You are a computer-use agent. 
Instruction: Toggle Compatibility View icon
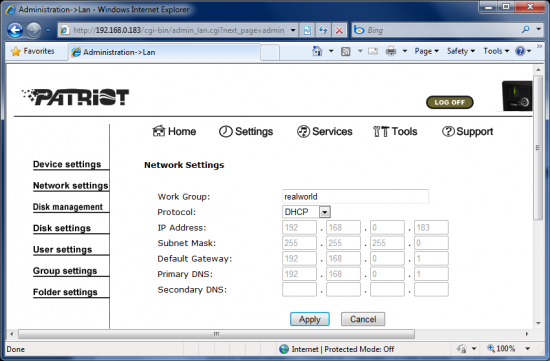[307, 30]
